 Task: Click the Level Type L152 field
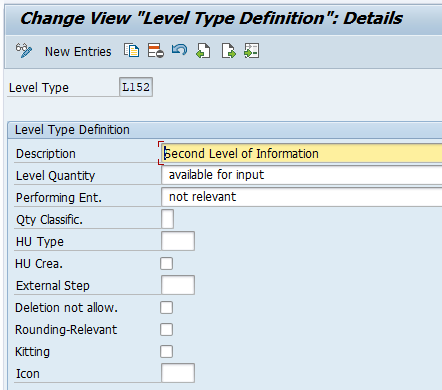[136, 87]
